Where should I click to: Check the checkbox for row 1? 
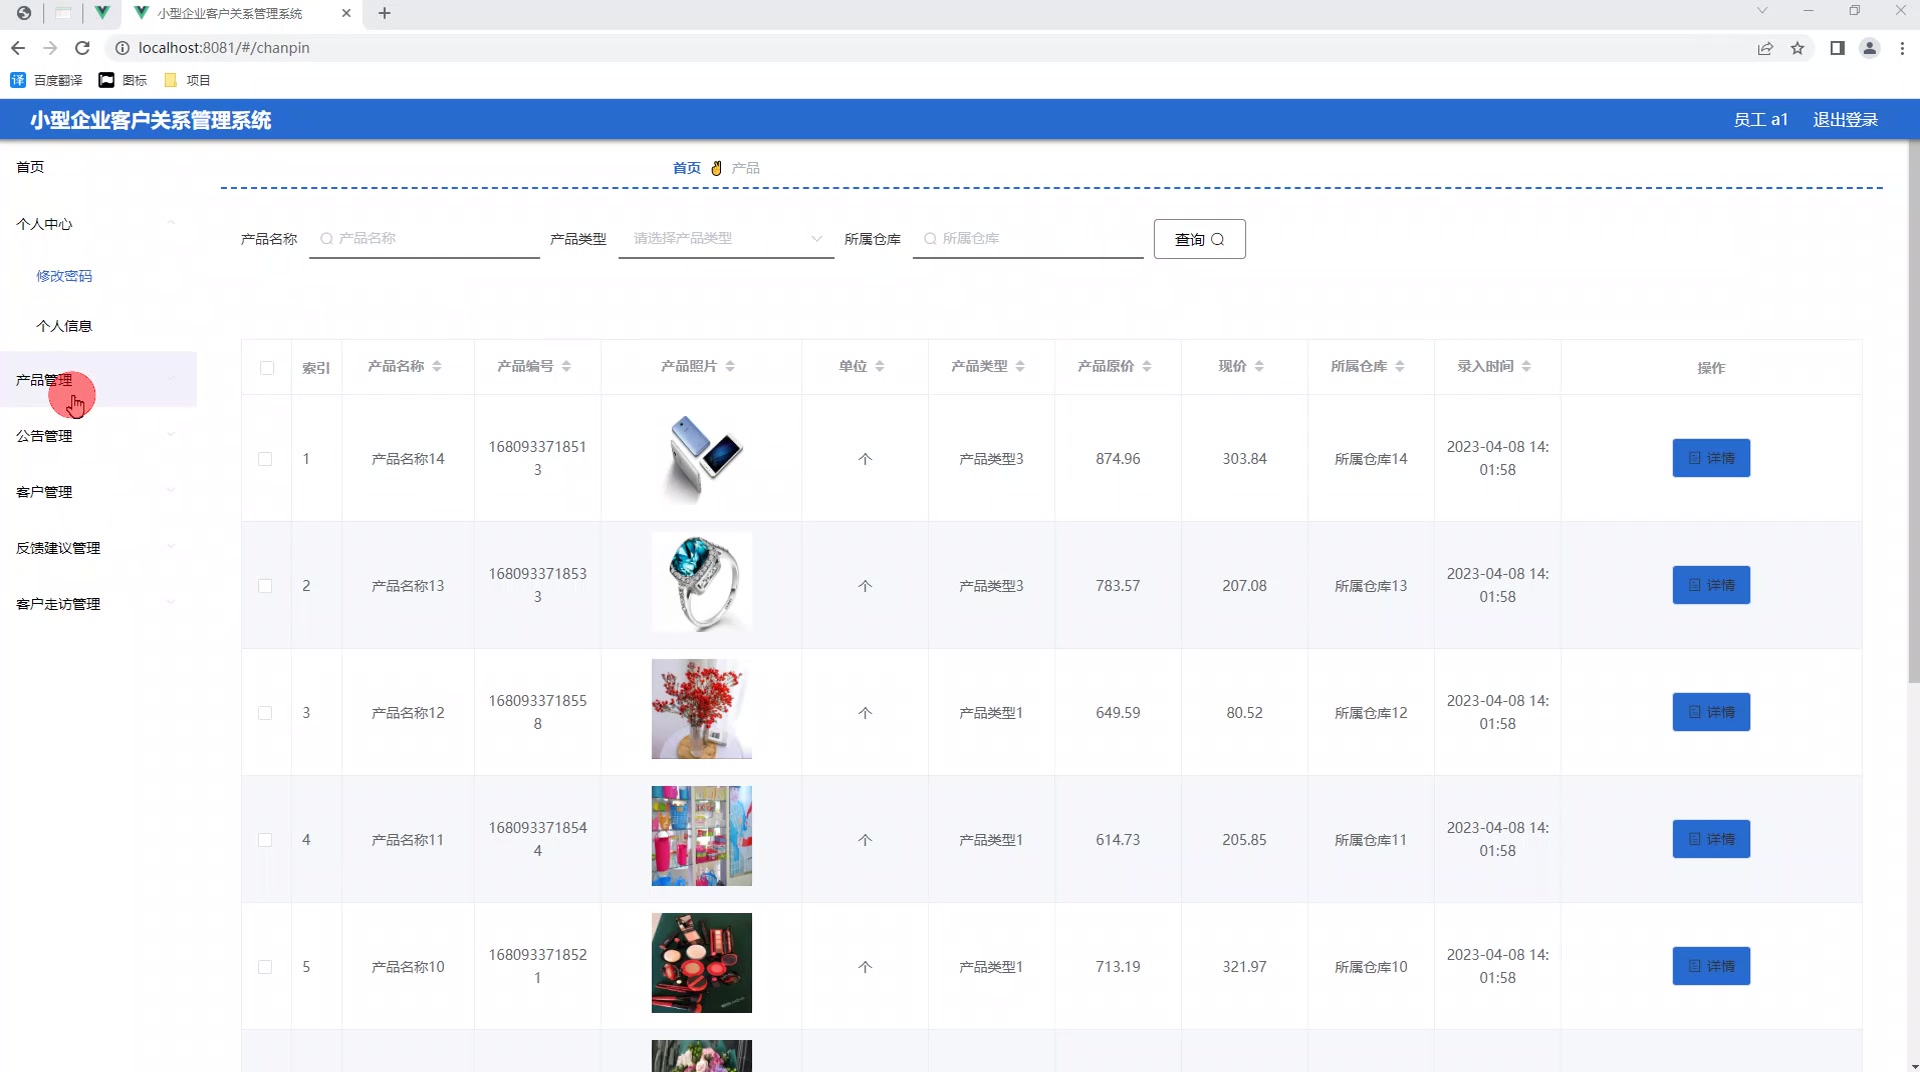(x=265, y=459)
